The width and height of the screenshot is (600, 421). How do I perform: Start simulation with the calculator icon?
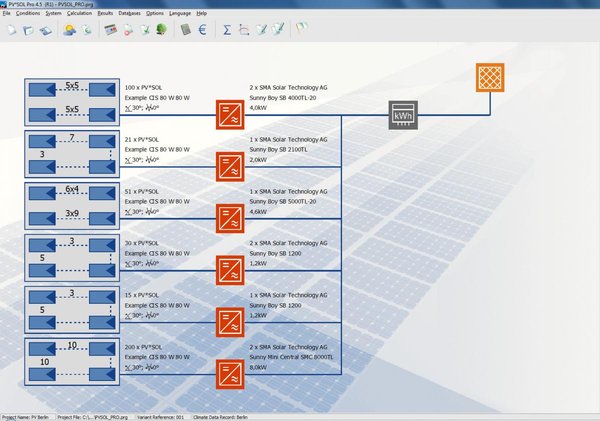(186, 29)
